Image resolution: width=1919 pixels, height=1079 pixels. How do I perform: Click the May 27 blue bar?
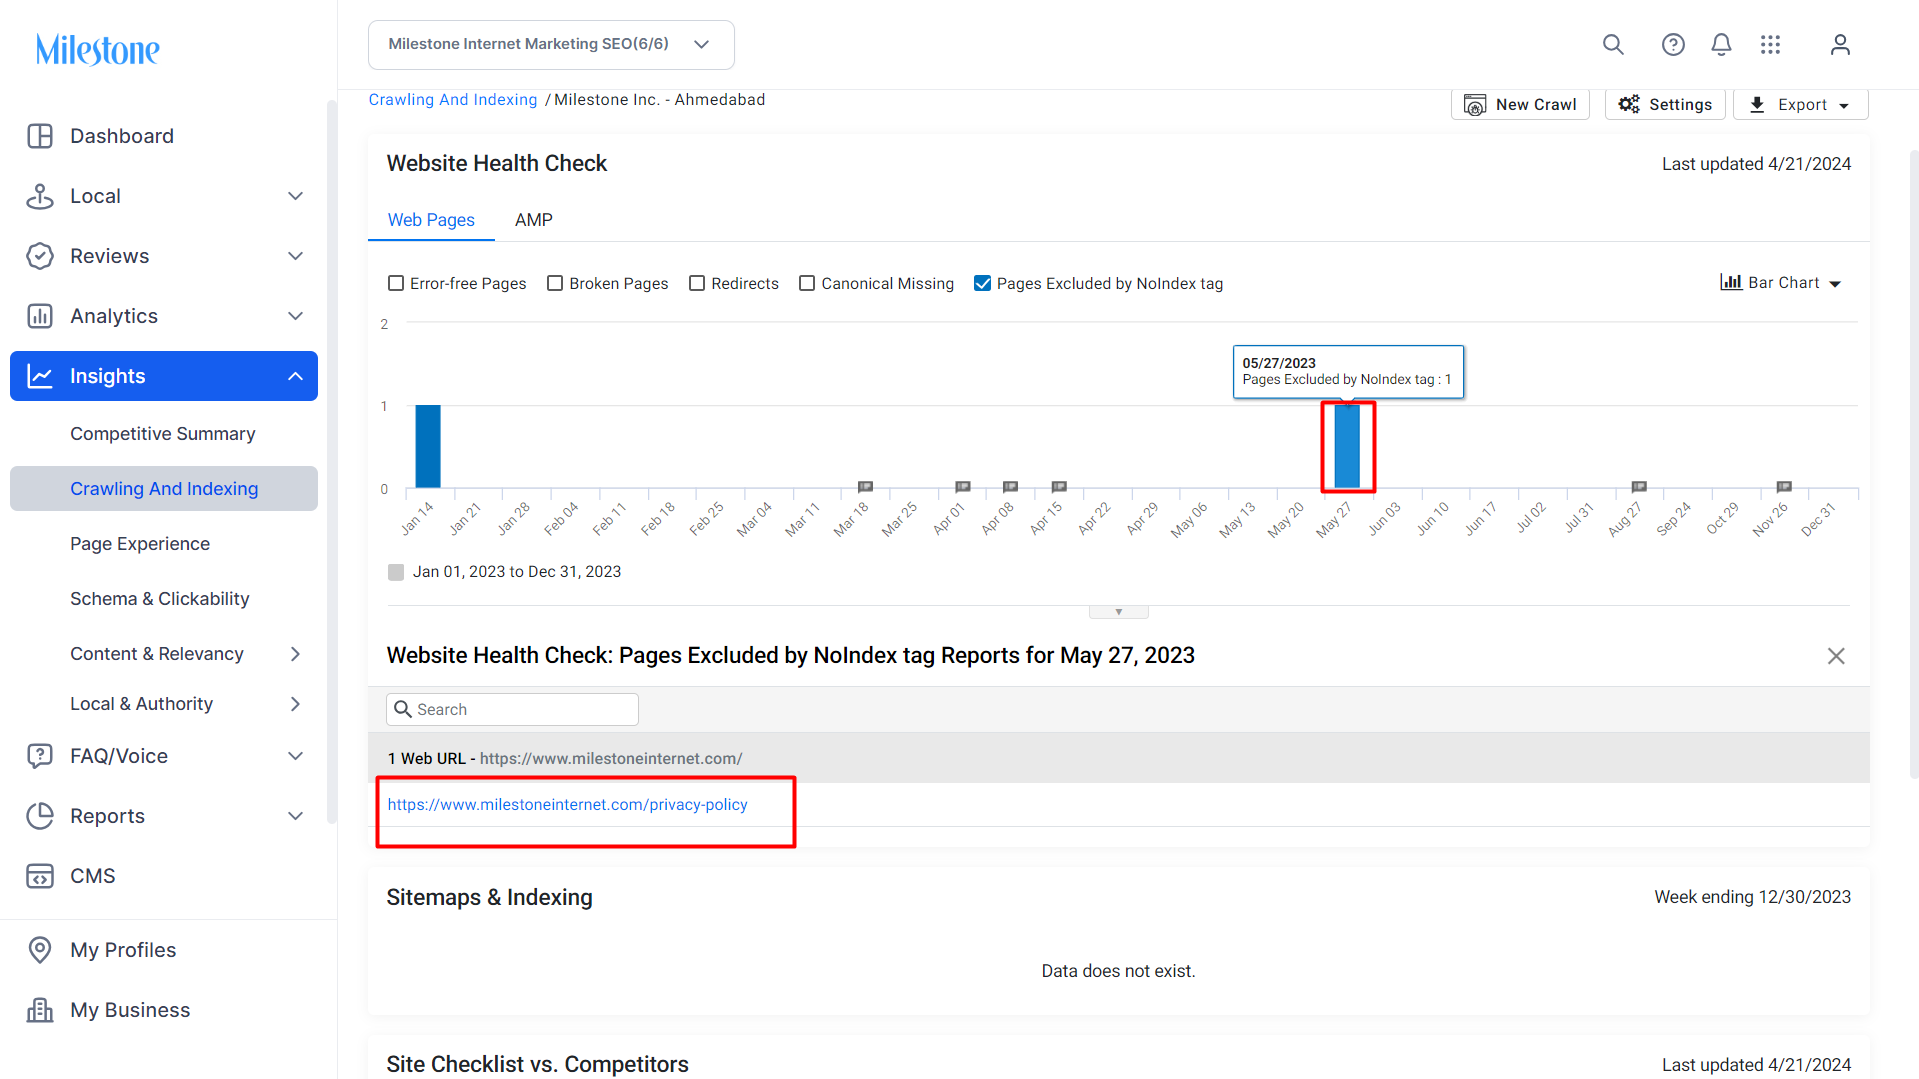[x=1347, y=446]
